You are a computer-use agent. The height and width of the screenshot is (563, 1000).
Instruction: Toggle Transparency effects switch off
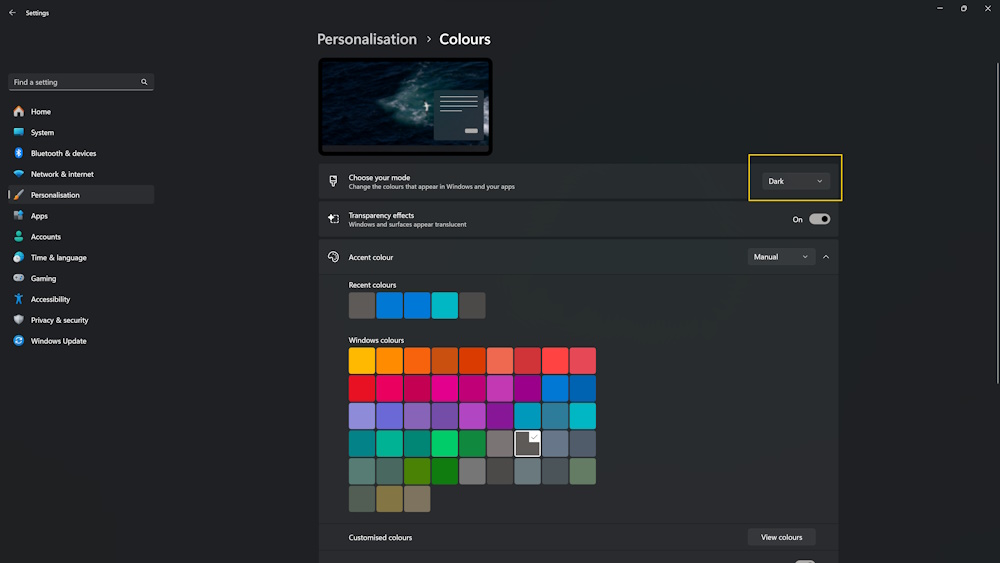tap(820, 219)
